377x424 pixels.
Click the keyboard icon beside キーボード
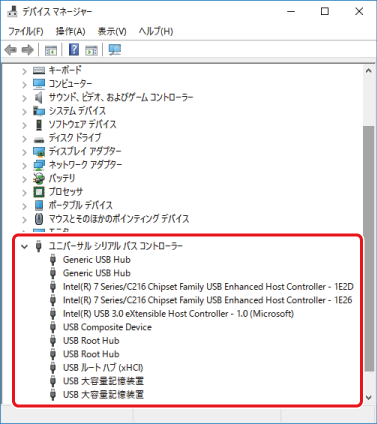point(39,70)
